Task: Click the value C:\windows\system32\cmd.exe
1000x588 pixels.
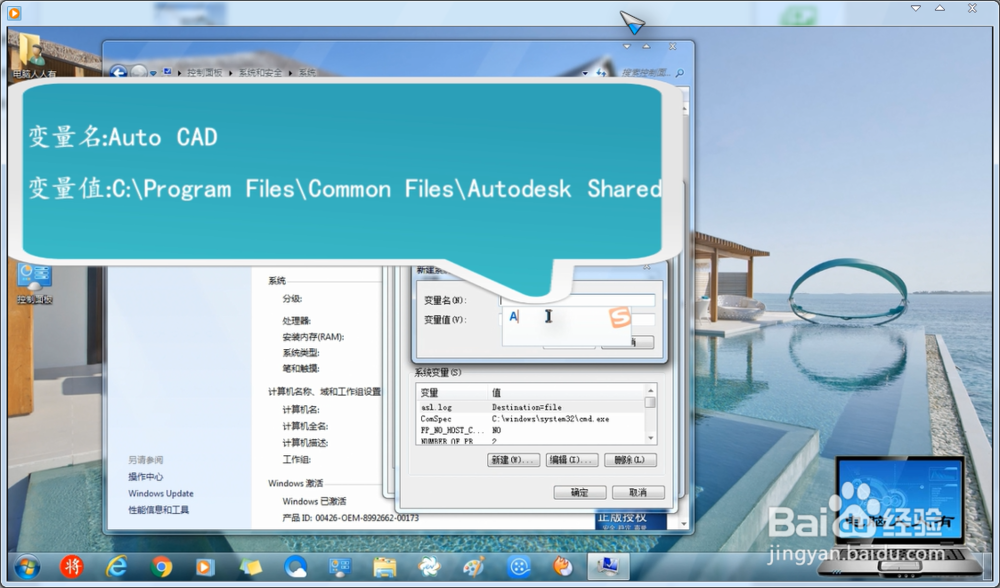Action: 550,419
